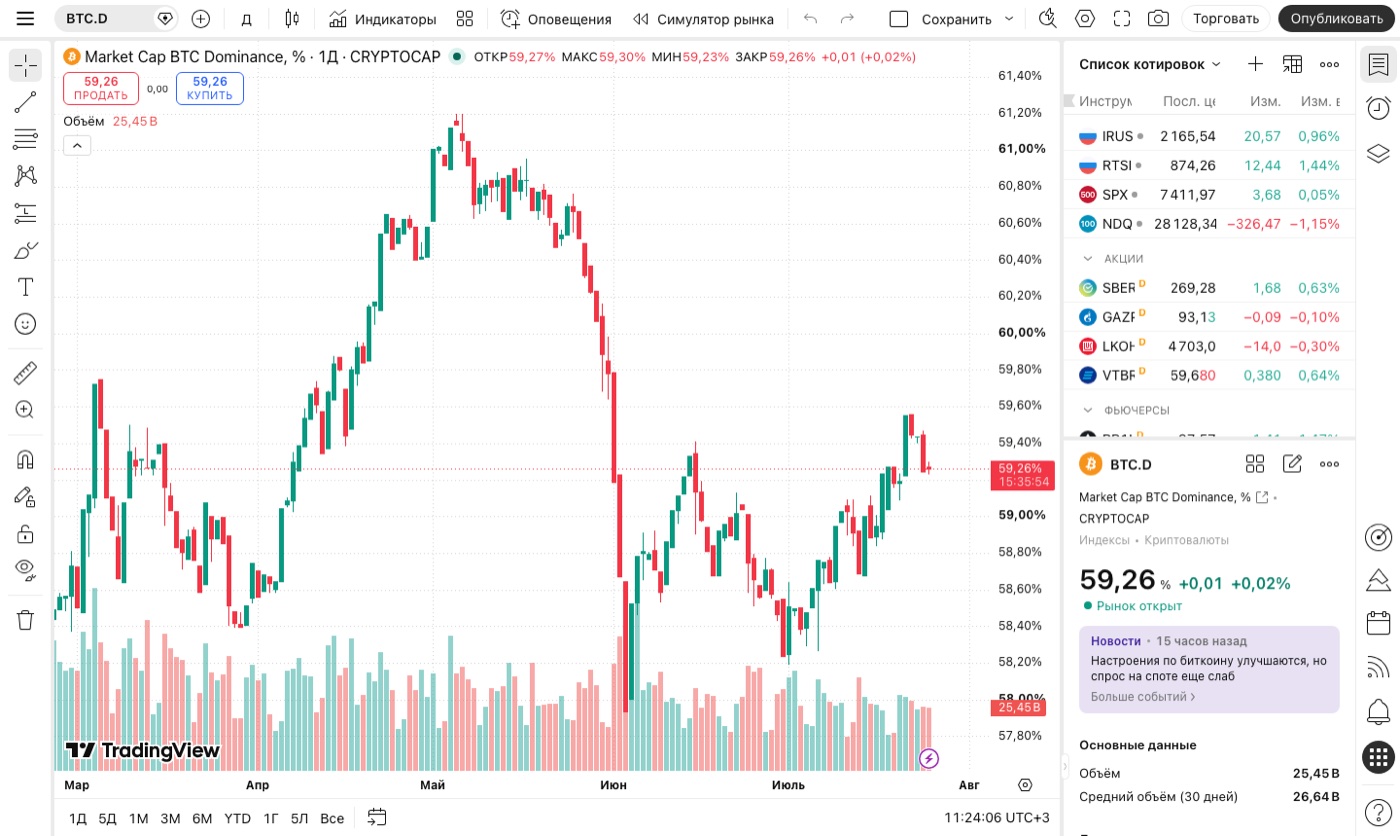Toggle the watchlist panel icon
The height and width of the screenshot is (836, 1400).
1379,65
